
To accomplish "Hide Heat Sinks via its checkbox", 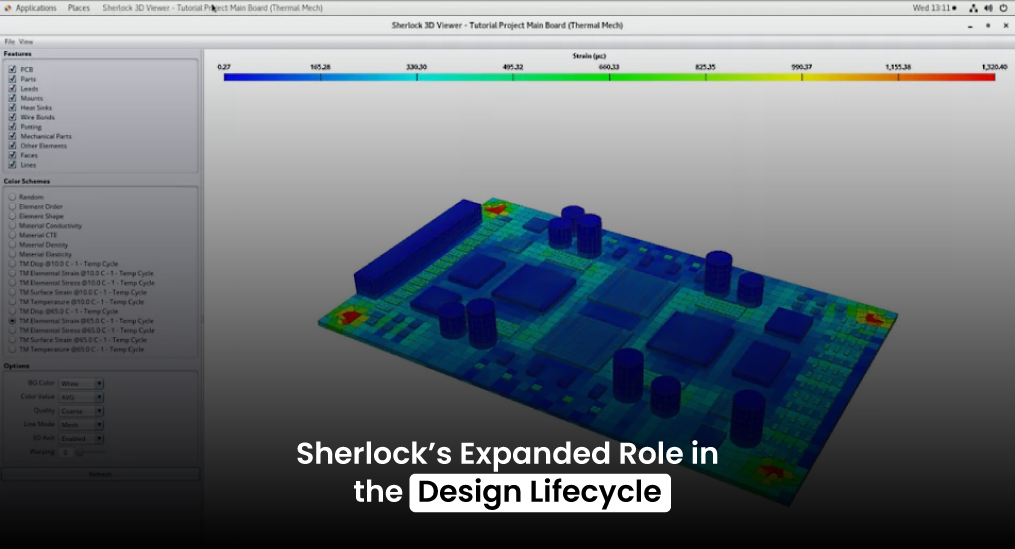I will [x=12, y=107].
